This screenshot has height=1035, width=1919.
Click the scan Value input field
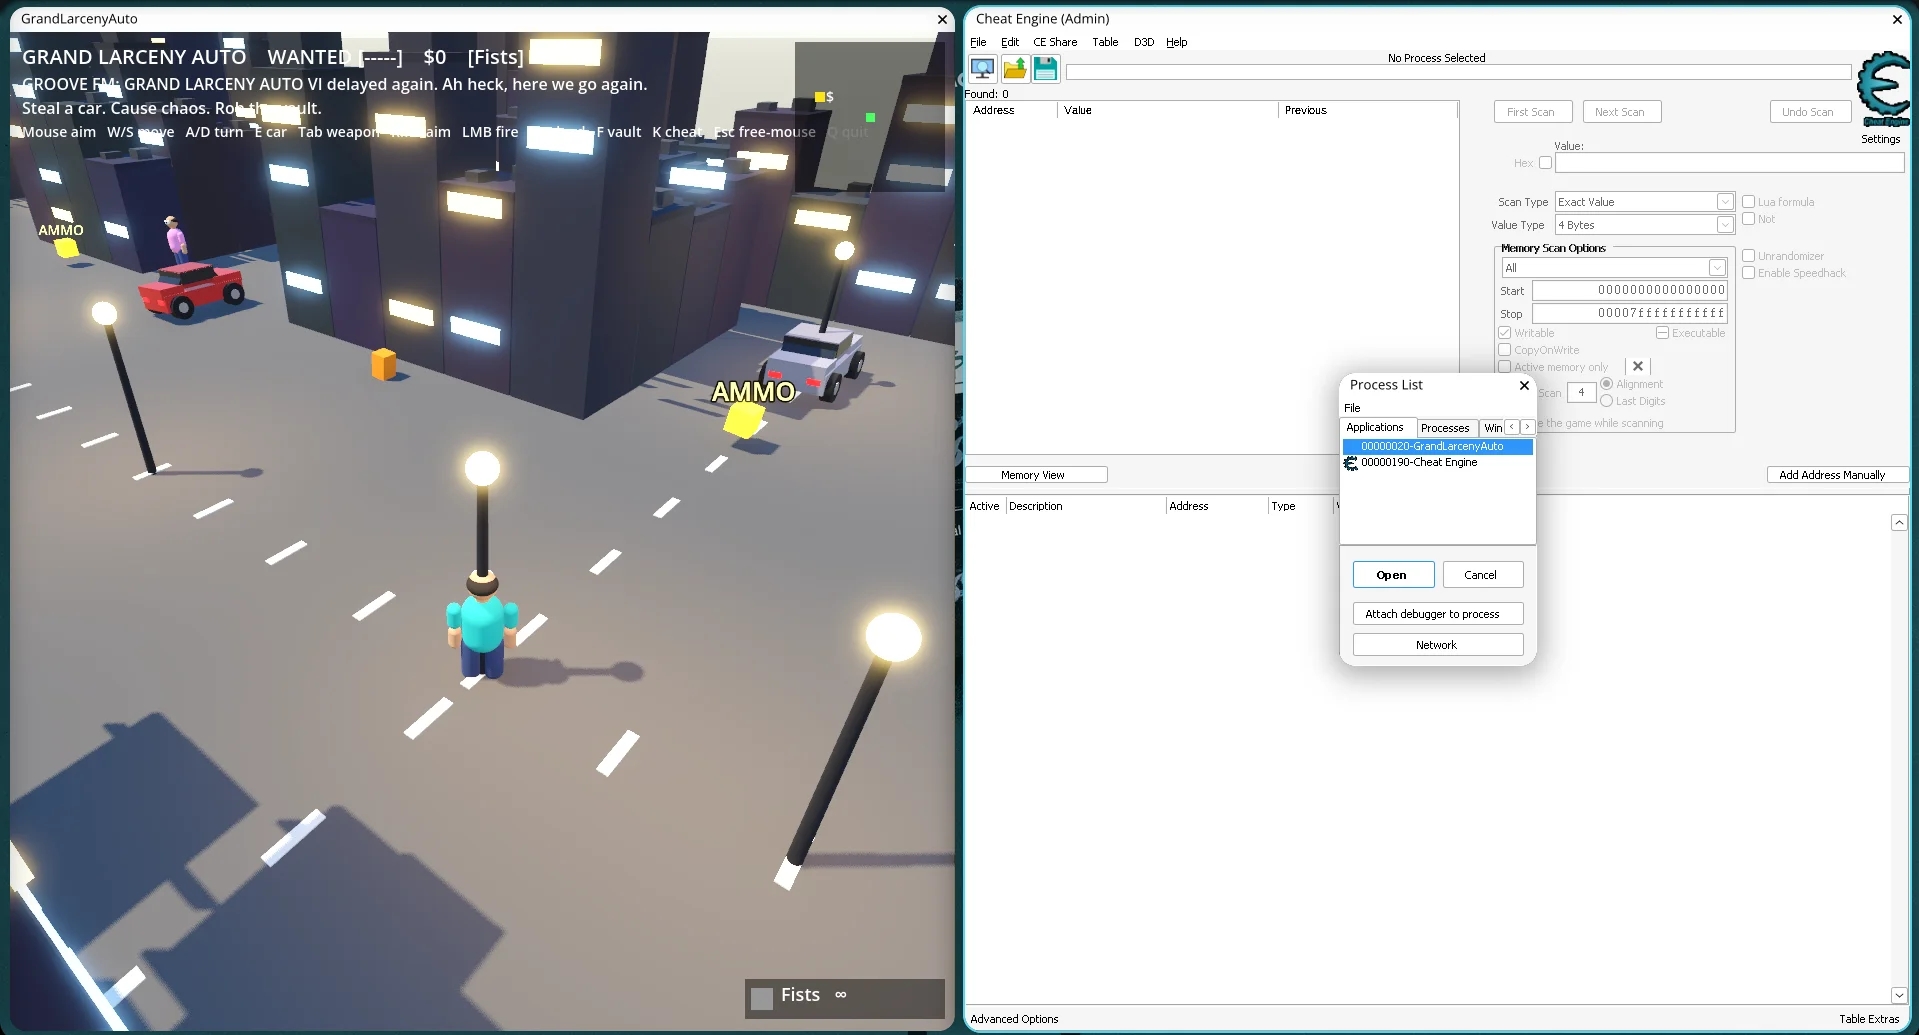click(1729, 163)
